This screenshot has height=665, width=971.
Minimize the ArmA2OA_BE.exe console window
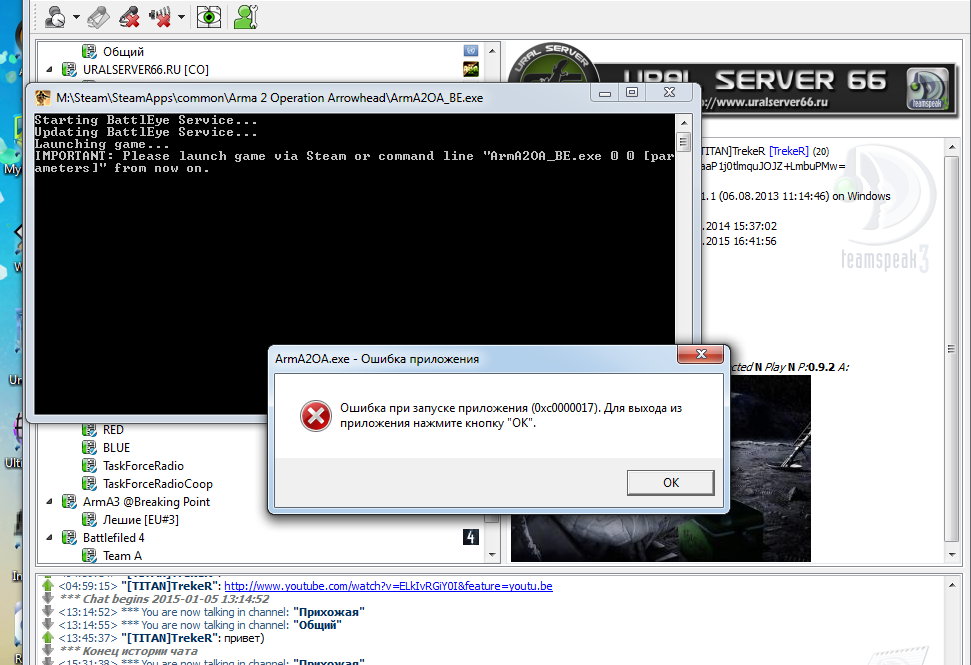coord(605,93)
